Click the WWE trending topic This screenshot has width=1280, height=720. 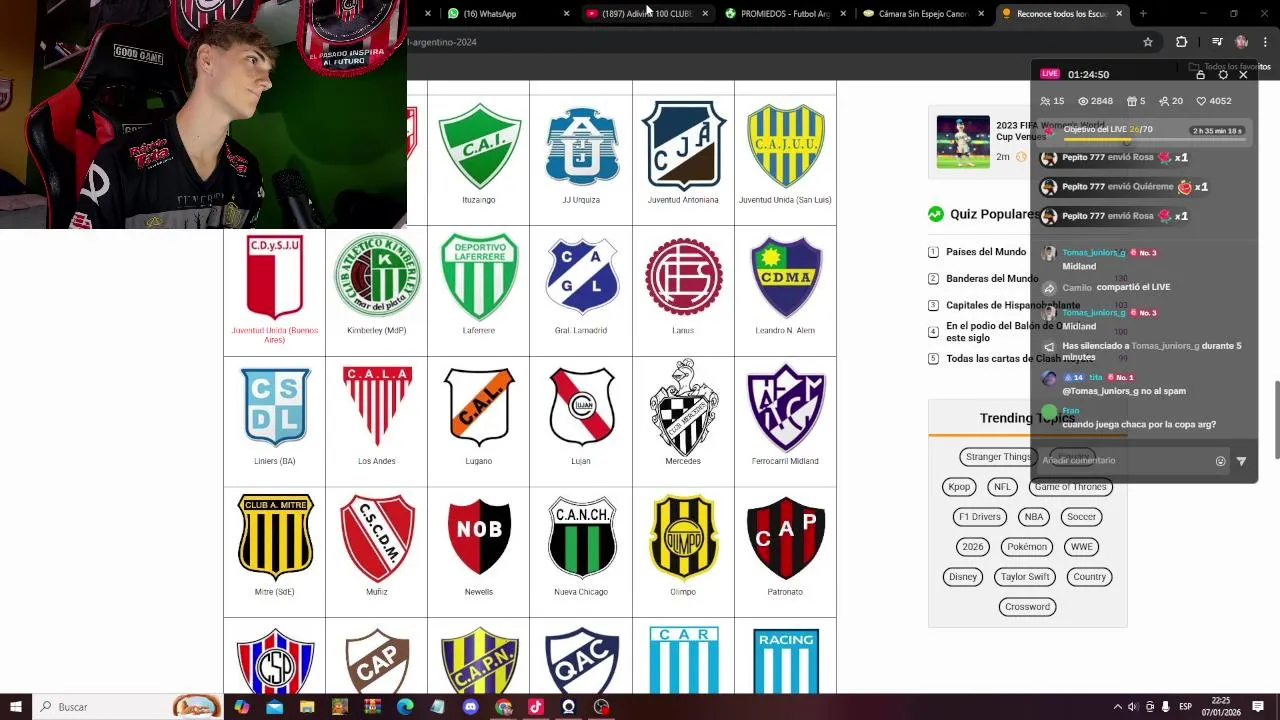coord(1082,547)
